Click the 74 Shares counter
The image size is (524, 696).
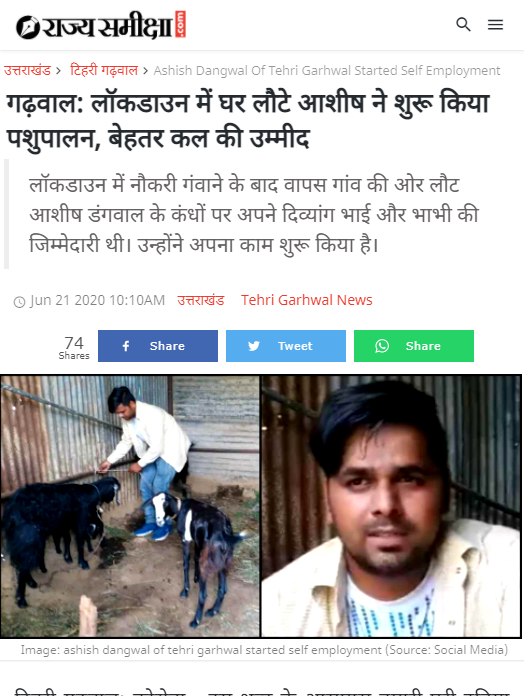point(74,347)
